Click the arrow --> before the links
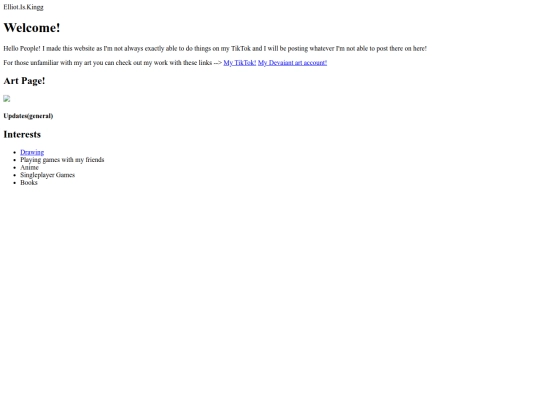The height and width of the screenshot is (405, 540). pyautogui.click(x=218, y=63)
